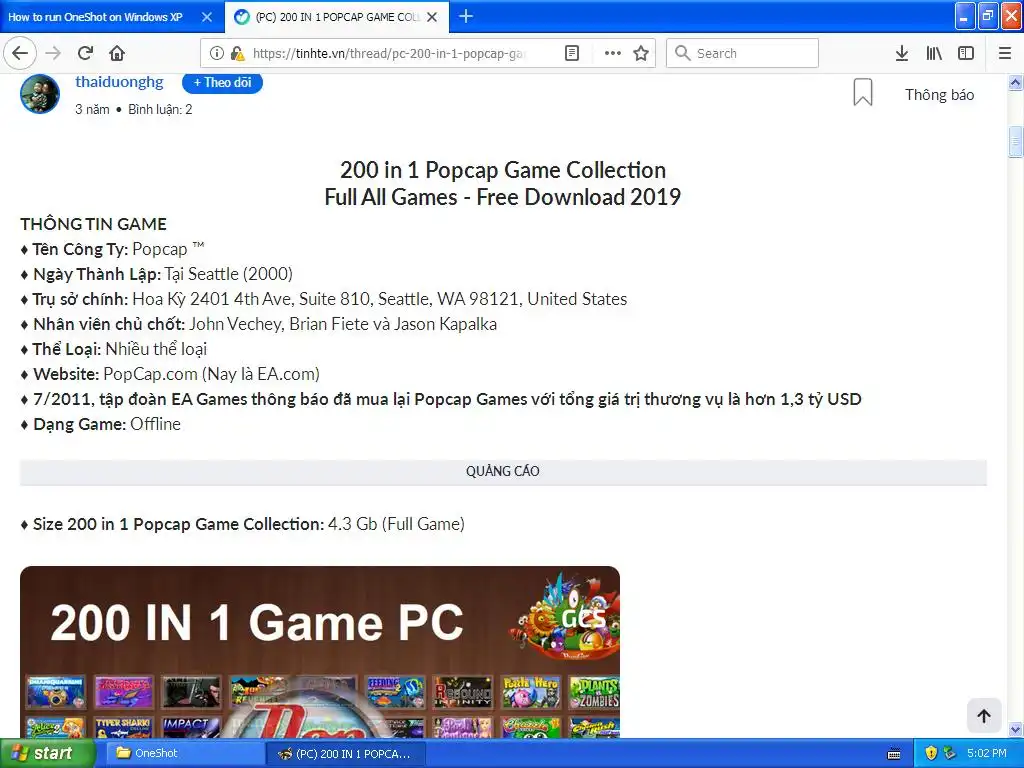
Task: Click inside the address bar URL
Action: [x=389, y=53]
